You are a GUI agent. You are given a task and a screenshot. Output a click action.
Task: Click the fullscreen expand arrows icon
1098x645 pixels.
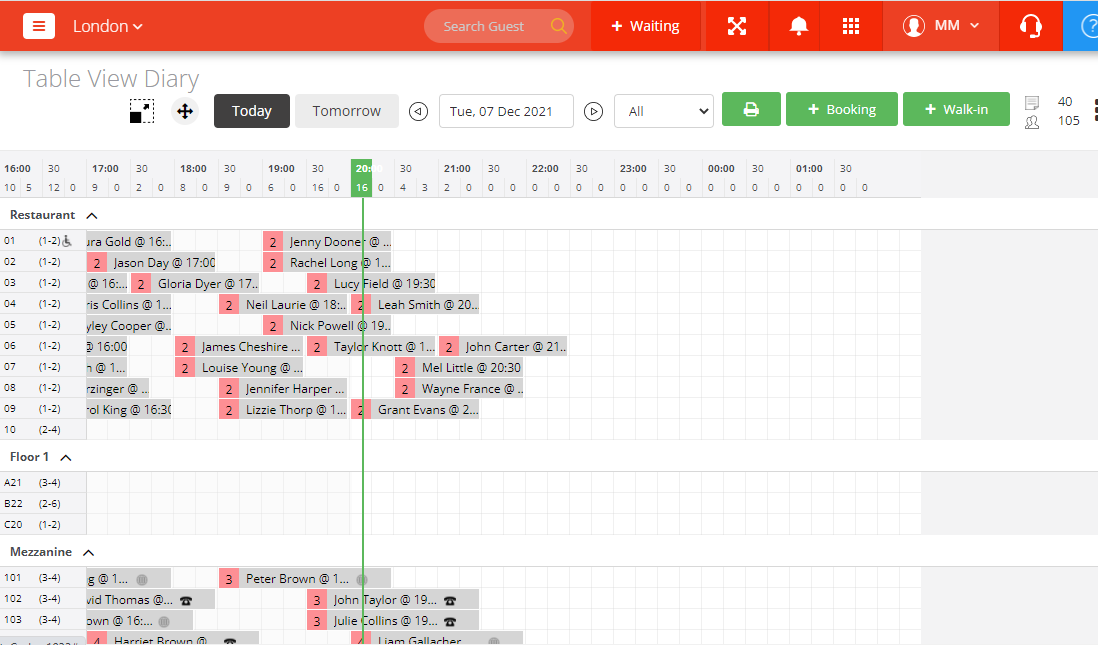tap(737, 26)
